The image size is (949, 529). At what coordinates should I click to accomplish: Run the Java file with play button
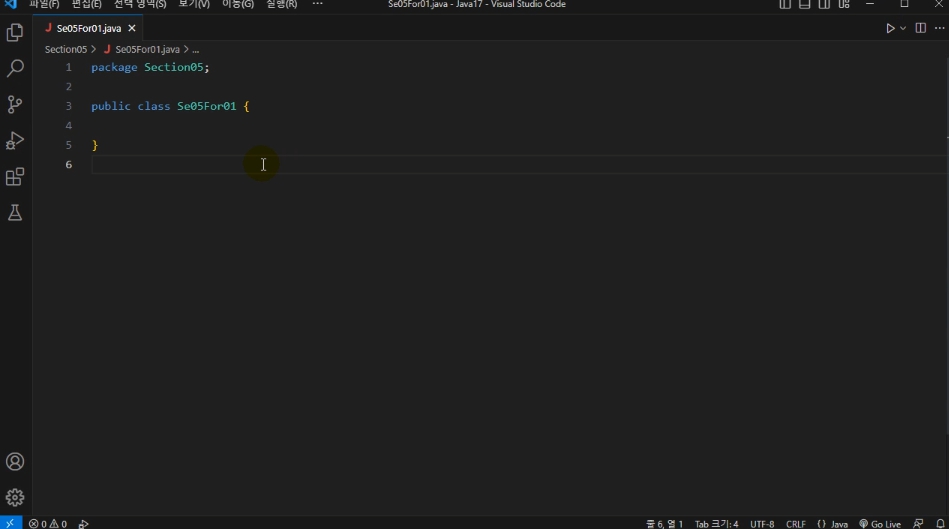[x=889, y=28]
